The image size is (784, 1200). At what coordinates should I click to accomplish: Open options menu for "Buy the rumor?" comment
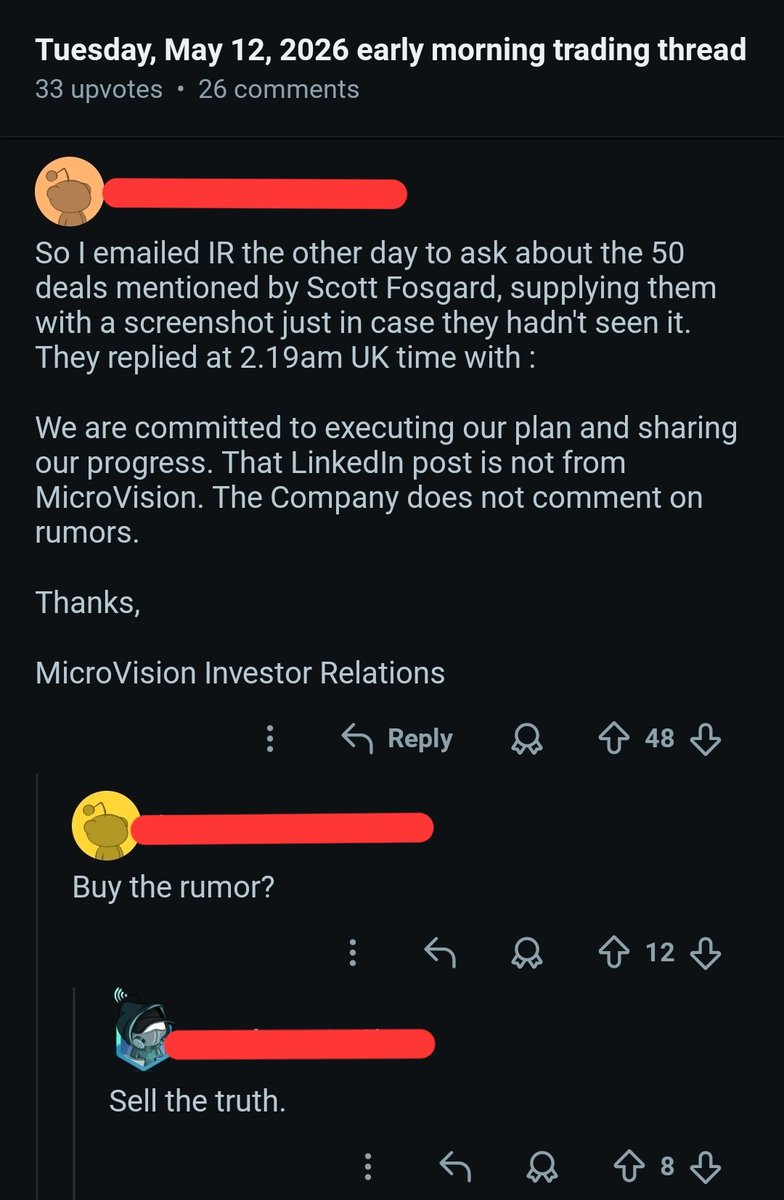point(352,953)
